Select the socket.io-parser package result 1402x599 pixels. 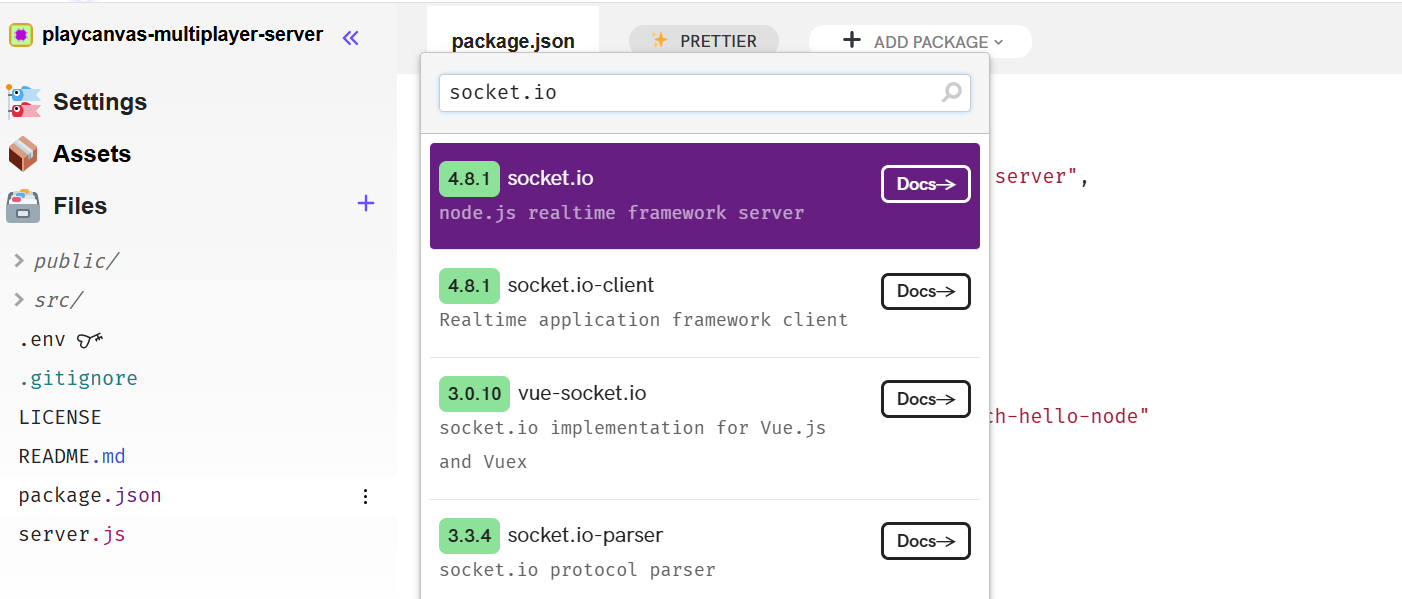coord(705,550)
